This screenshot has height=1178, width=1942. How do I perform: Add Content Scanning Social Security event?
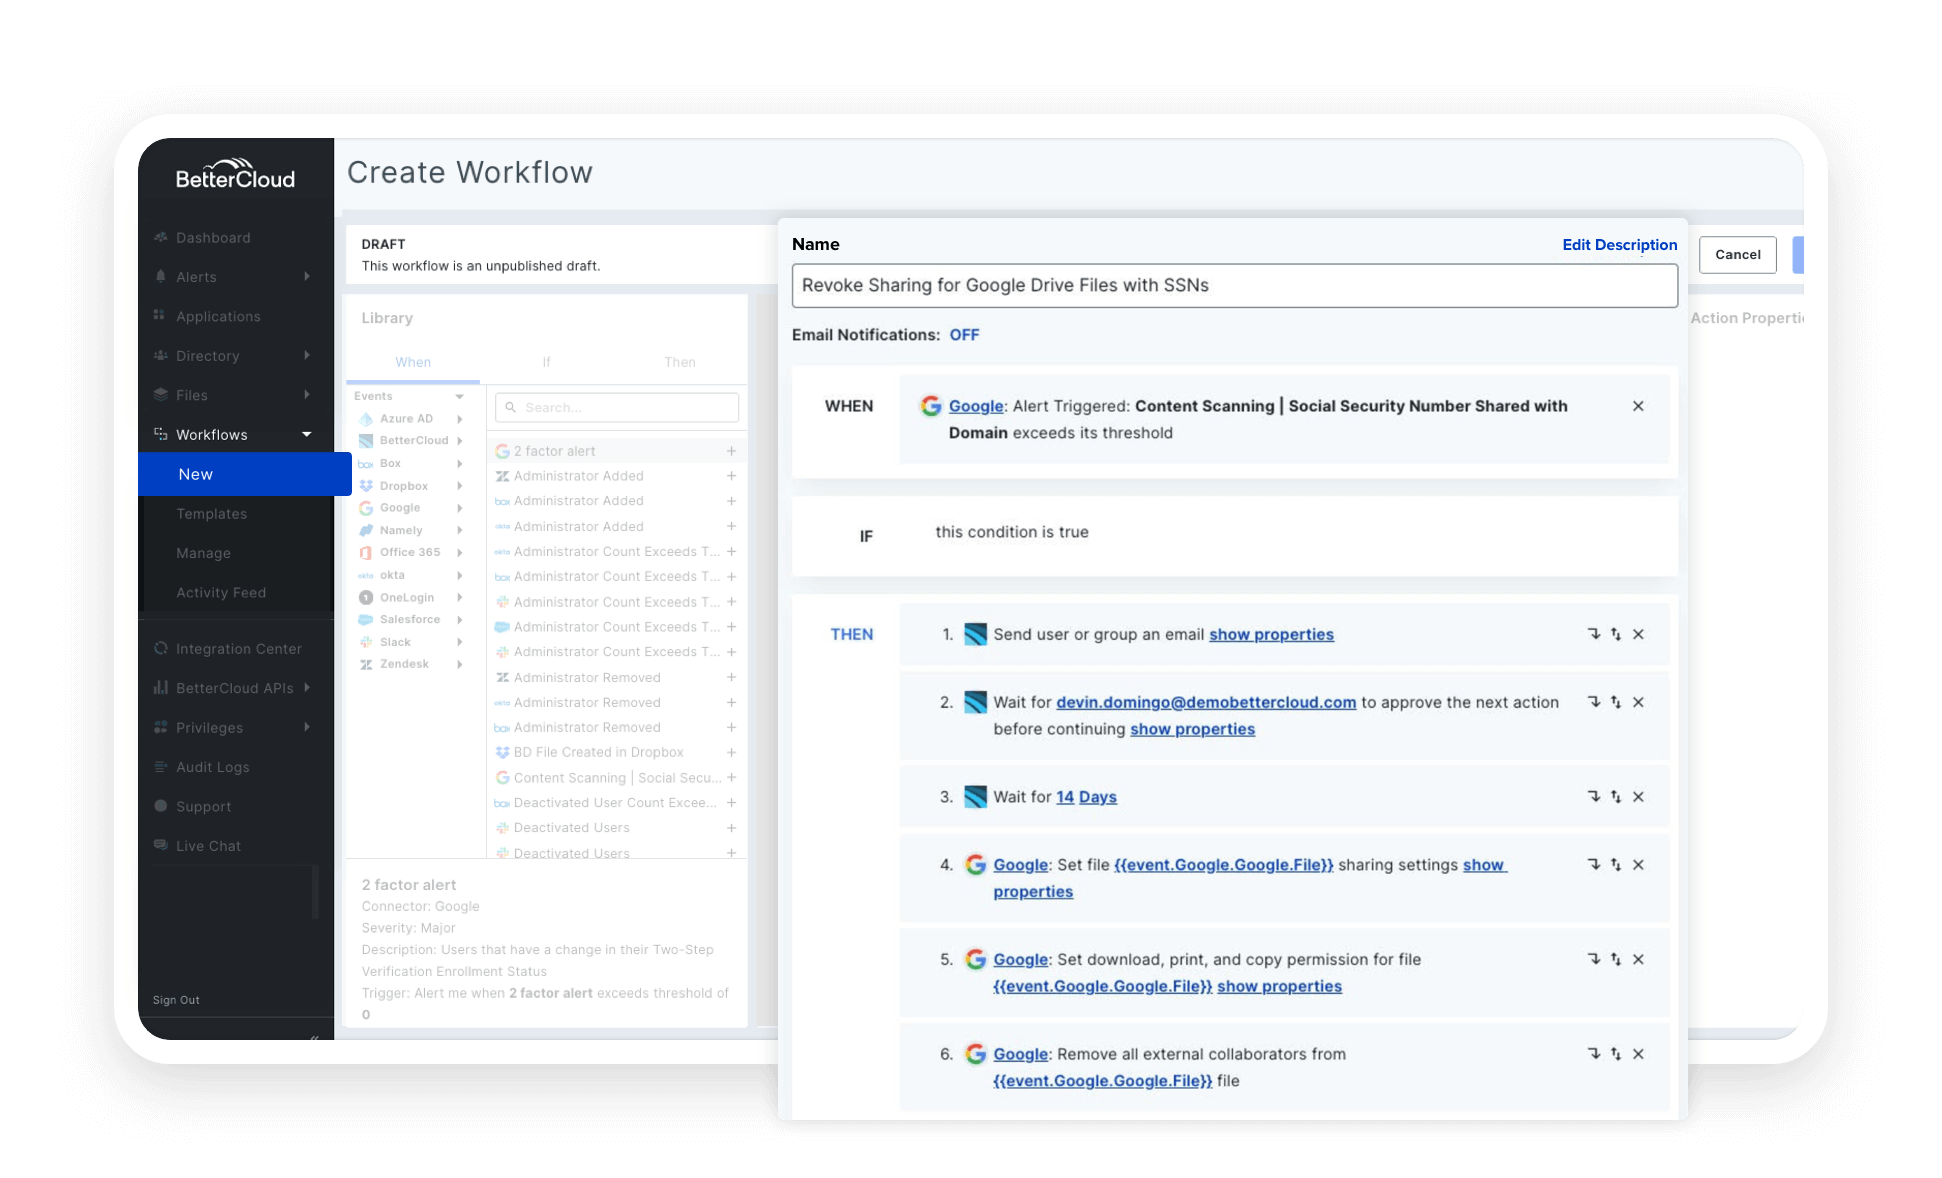pyautogui.click(x=731, y=777)
